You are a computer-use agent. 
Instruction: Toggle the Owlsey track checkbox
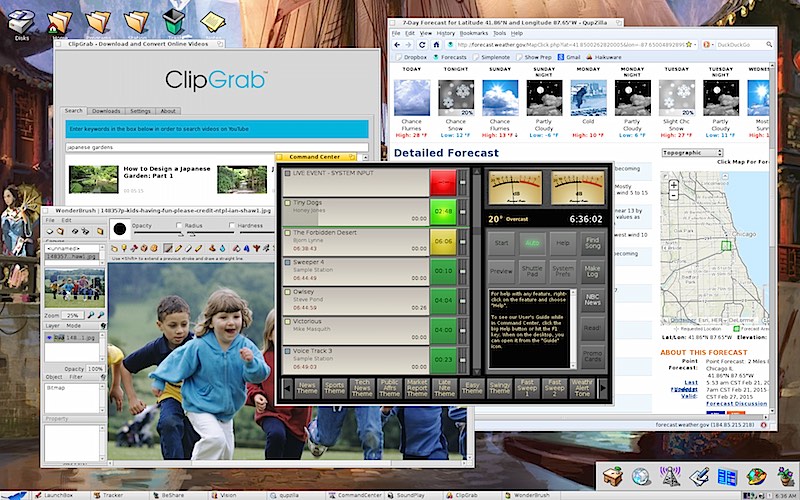[x=288, y=292]
